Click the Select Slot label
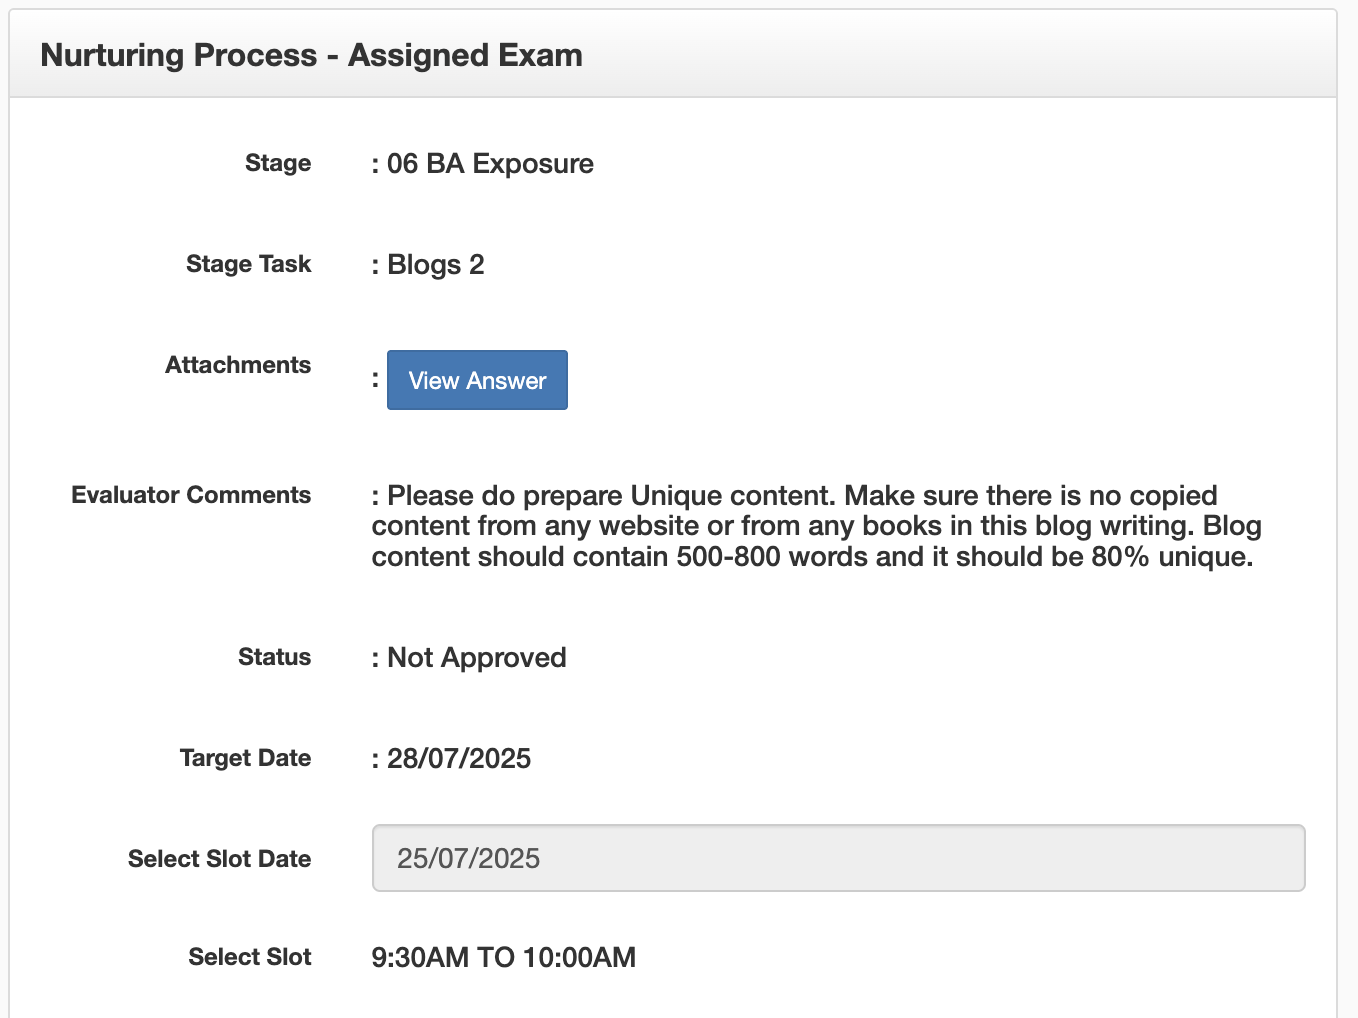 coord(250,957)
